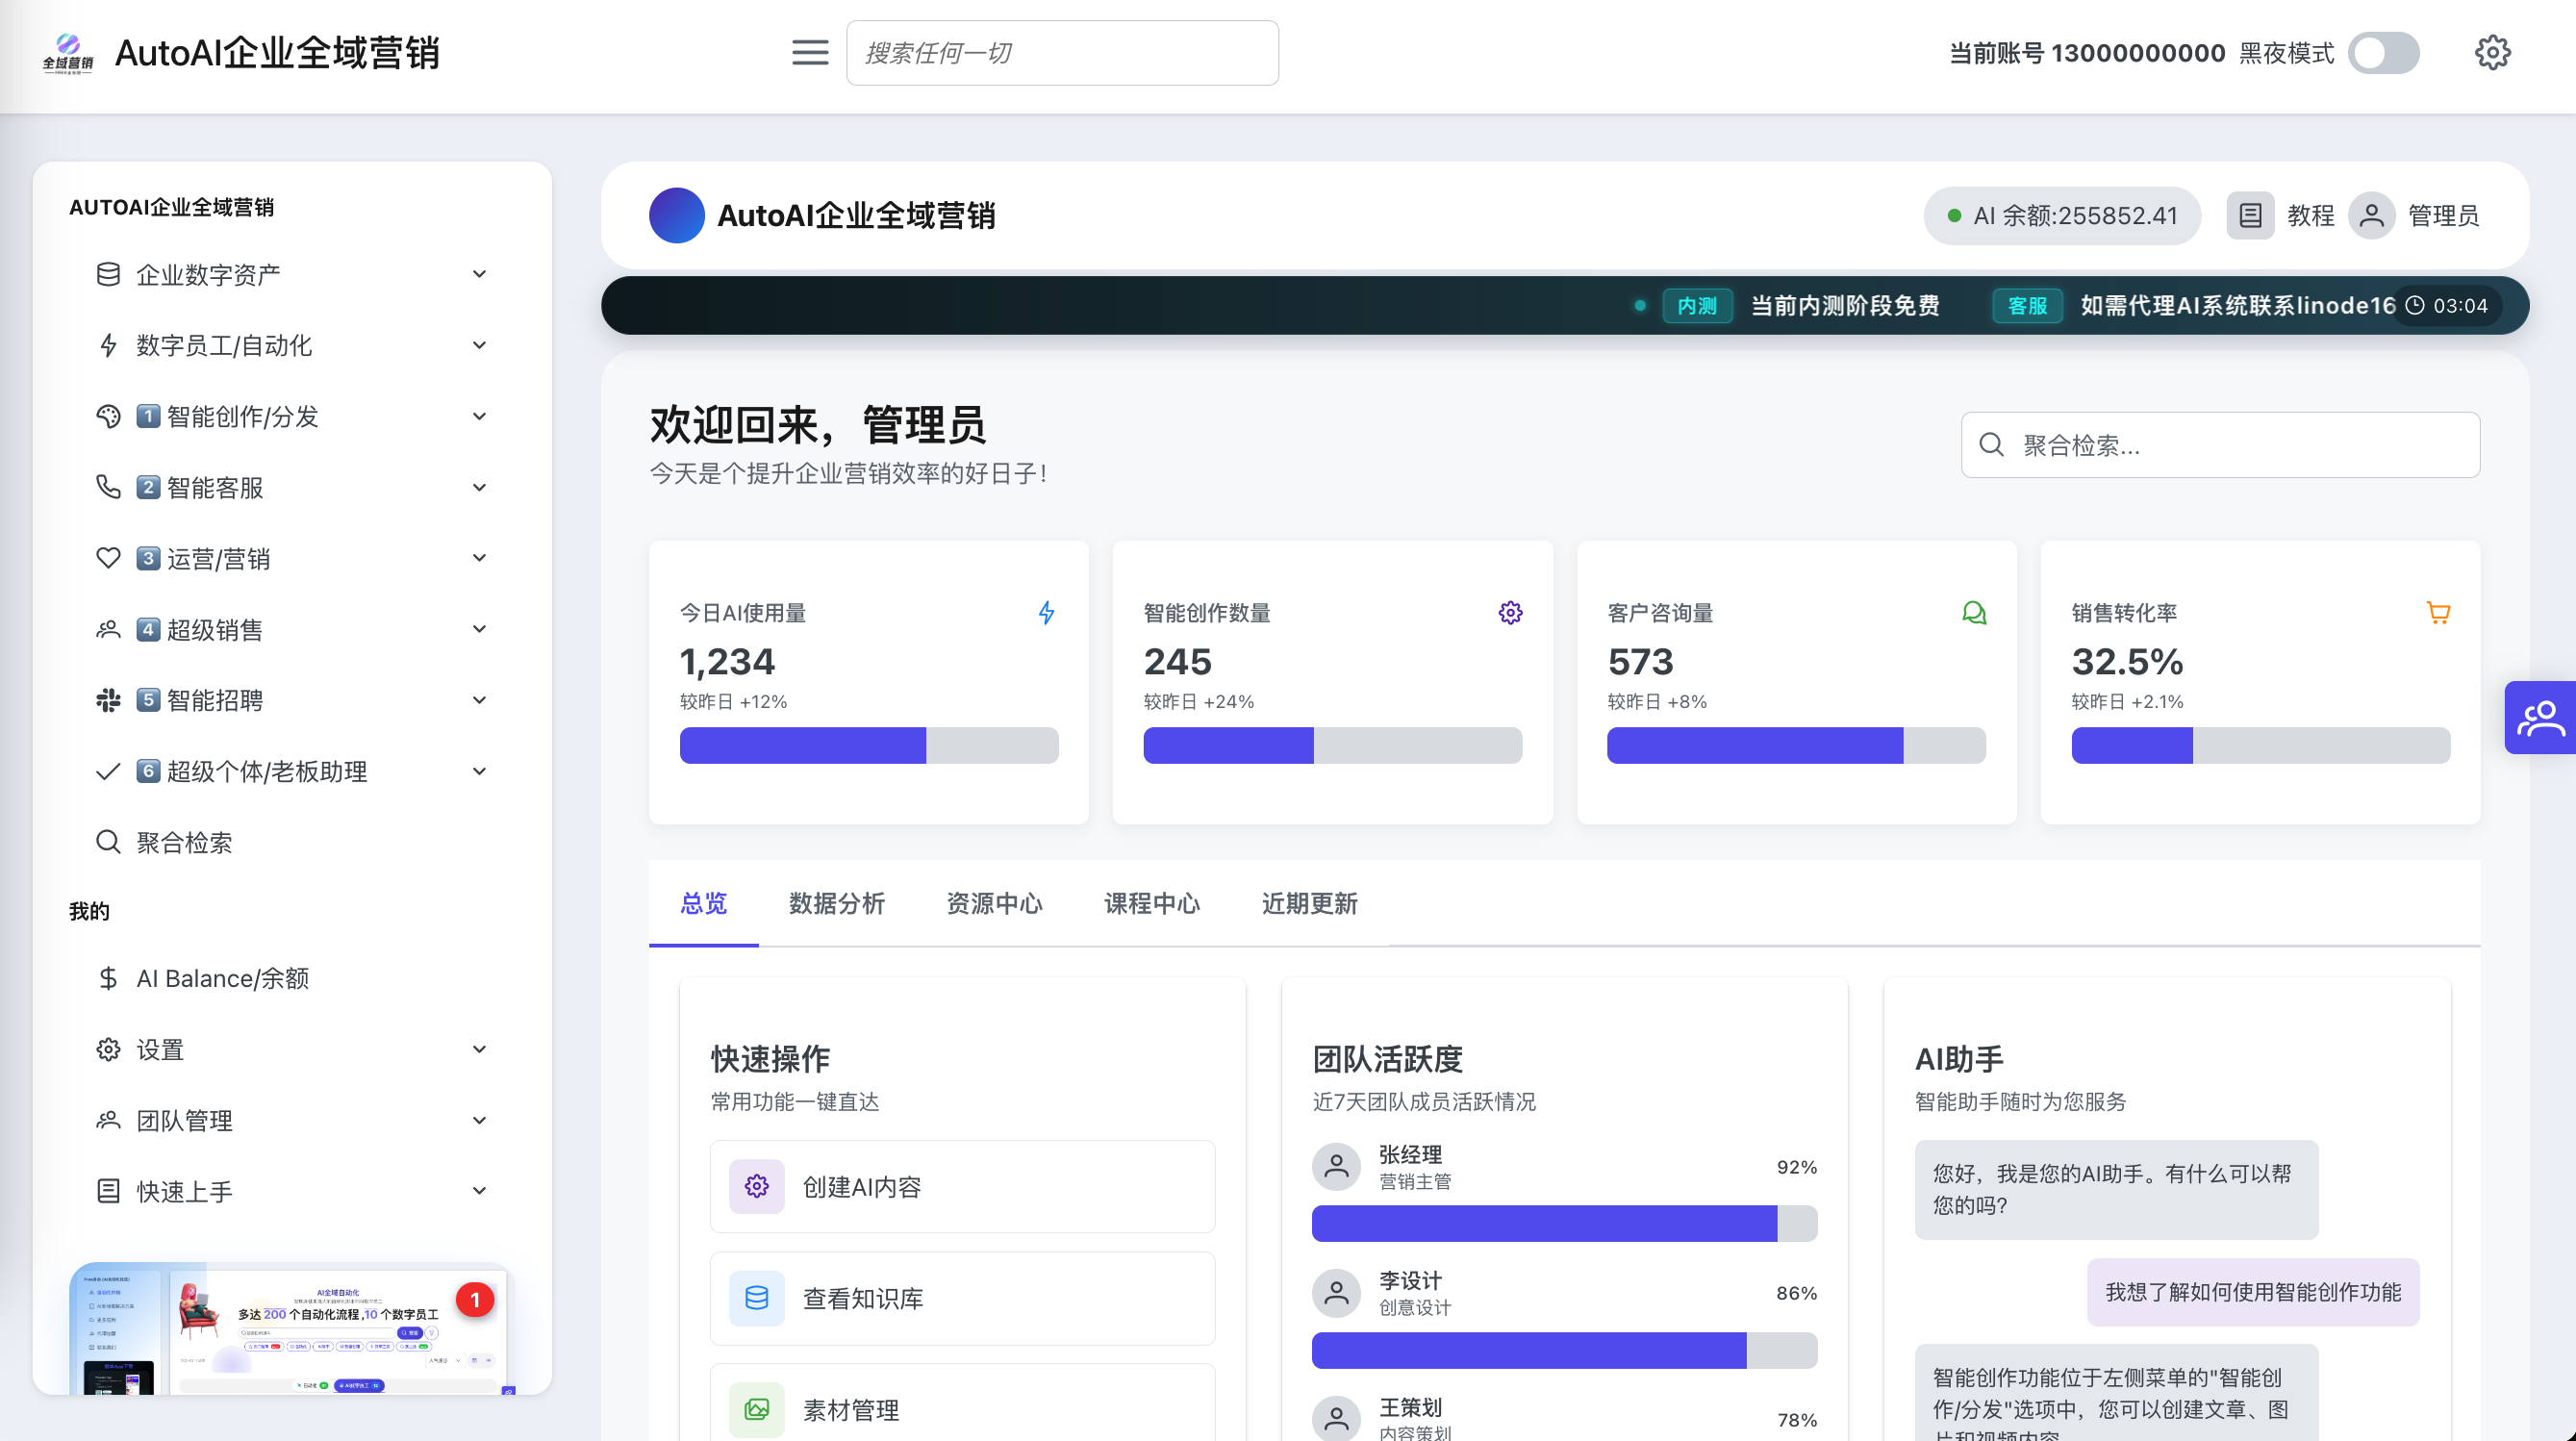Click the 教程 document icon
This screenshot has width=2576, height=1441.
tap(2250, 216)
